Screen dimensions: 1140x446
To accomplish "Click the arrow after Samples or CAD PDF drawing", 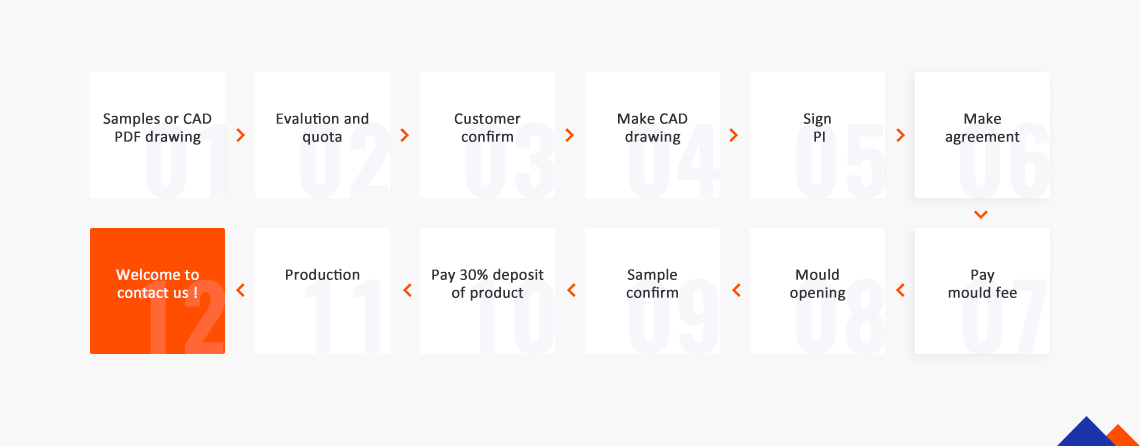I will click(x=240, y=135).
